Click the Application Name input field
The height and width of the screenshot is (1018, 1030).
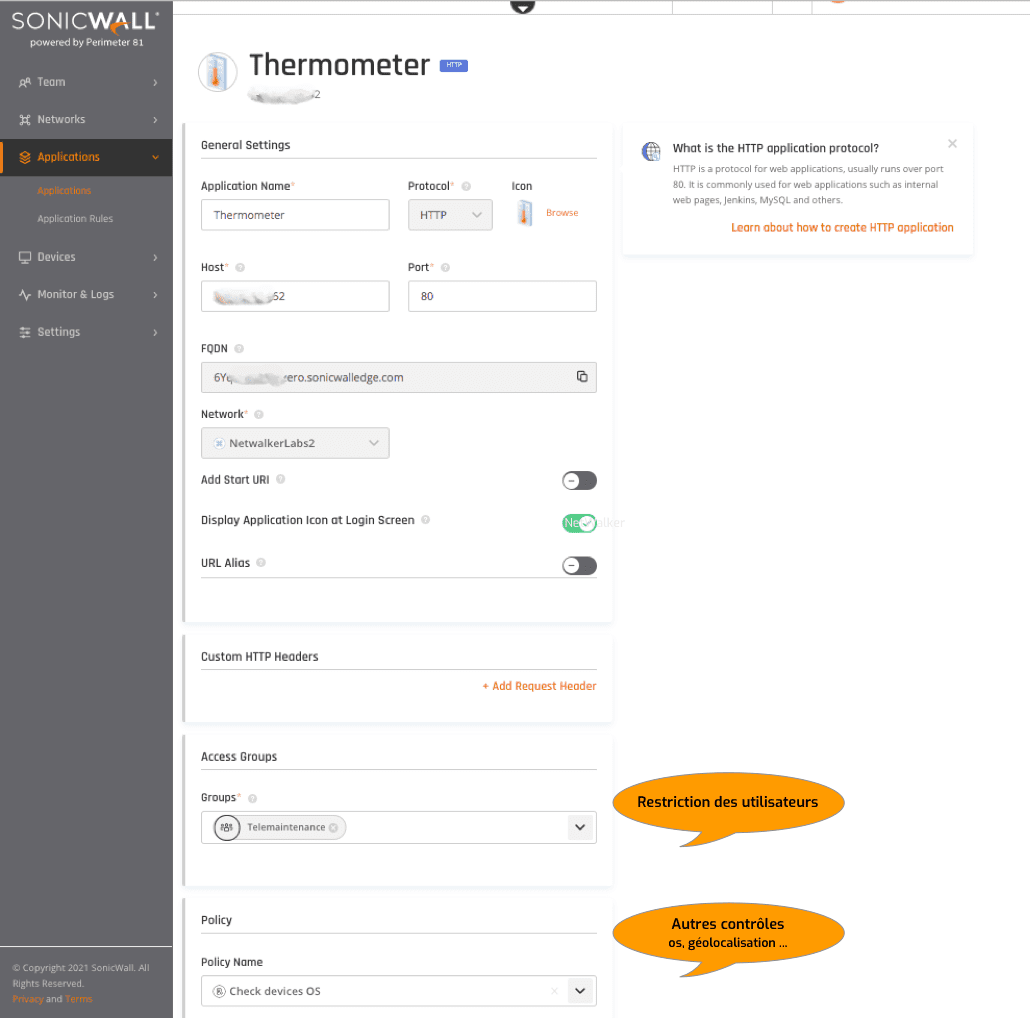(x=295, y=215)
